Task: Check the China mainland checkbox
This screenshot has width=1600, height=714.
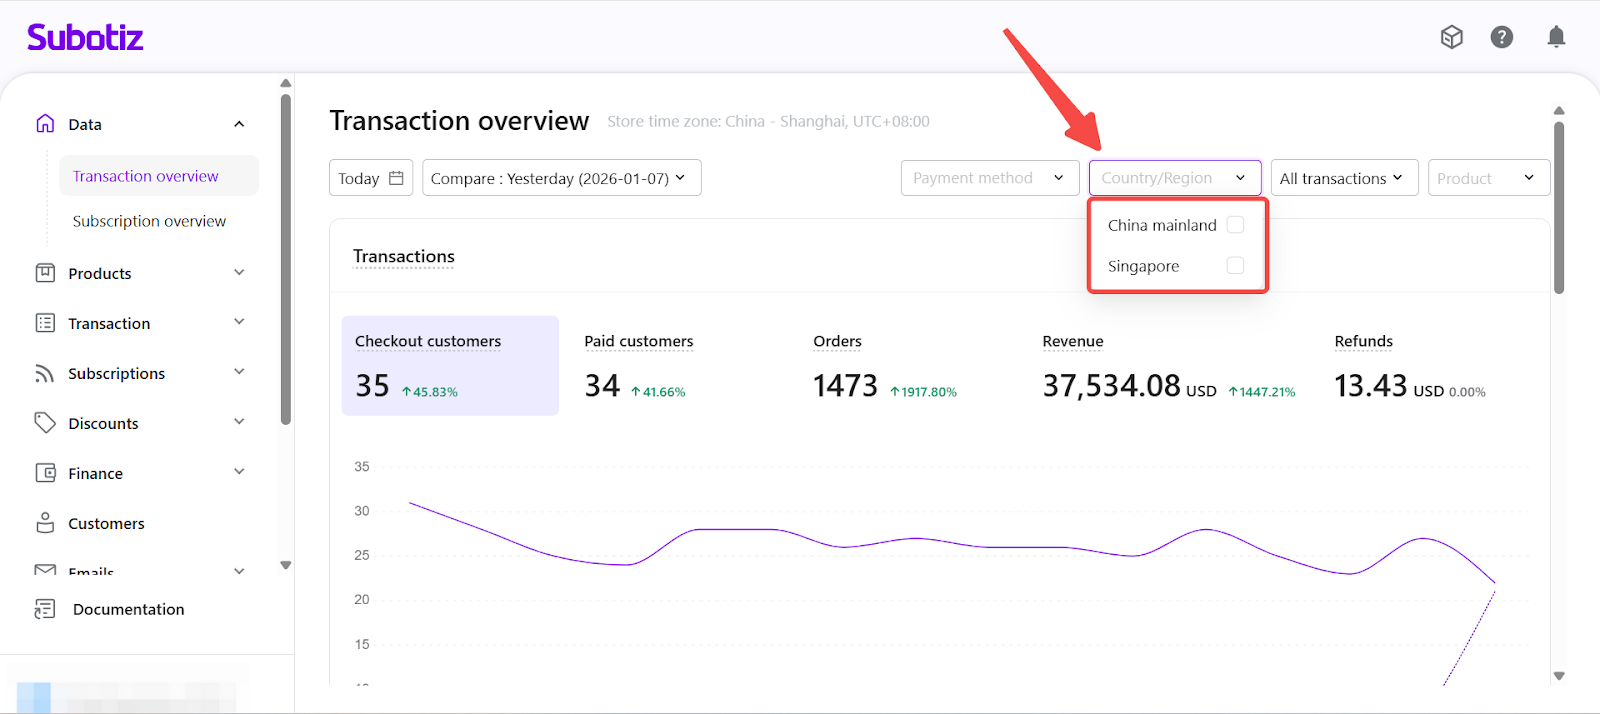Action: click(x=1235, y=225)
